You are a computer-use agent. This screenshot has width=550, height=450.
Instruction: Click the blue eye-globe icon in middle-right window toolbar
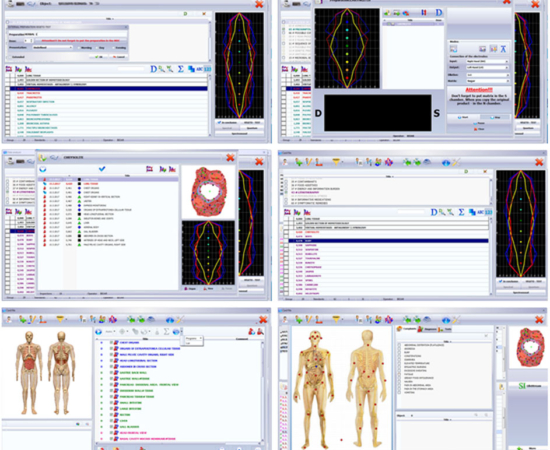point(446,162)
